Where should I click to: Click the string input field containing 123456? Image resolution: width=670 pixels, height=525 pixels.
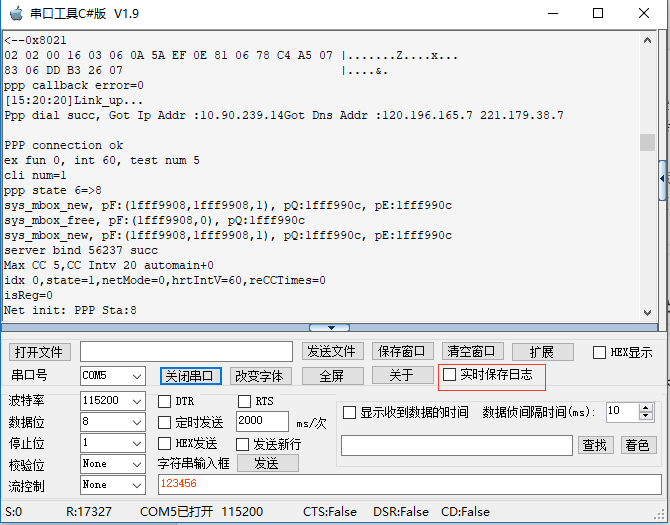coord(408,484)
